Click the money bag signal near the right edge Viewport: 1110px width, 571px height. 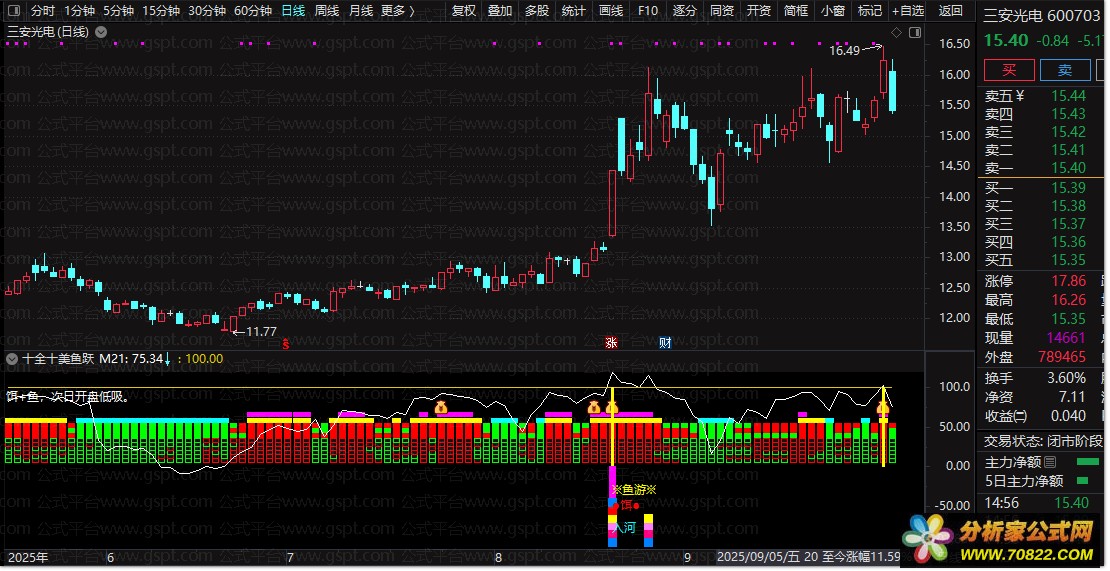click(x=883, y=408)
